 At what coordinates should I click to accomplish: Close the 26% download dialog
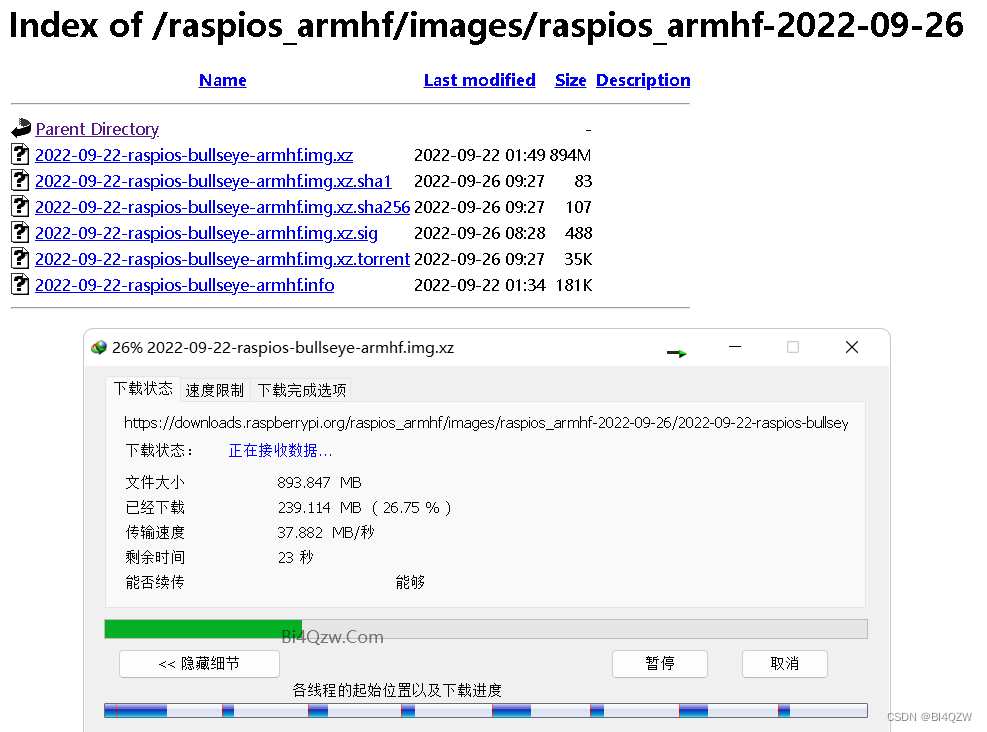(852, 347)
